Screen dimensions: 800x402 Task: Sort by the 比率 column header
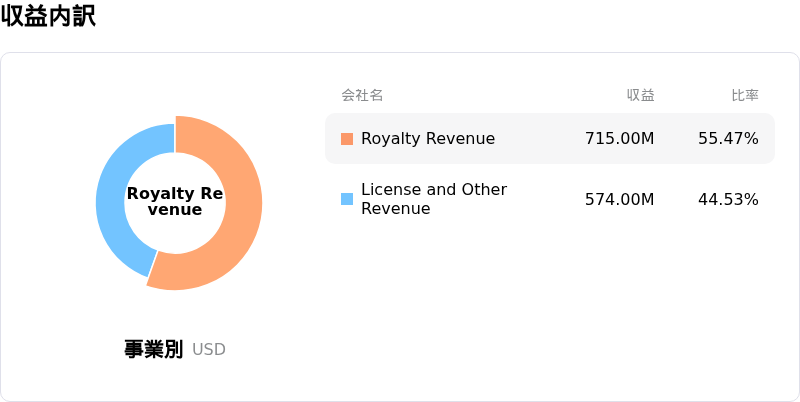coord(745,95)
